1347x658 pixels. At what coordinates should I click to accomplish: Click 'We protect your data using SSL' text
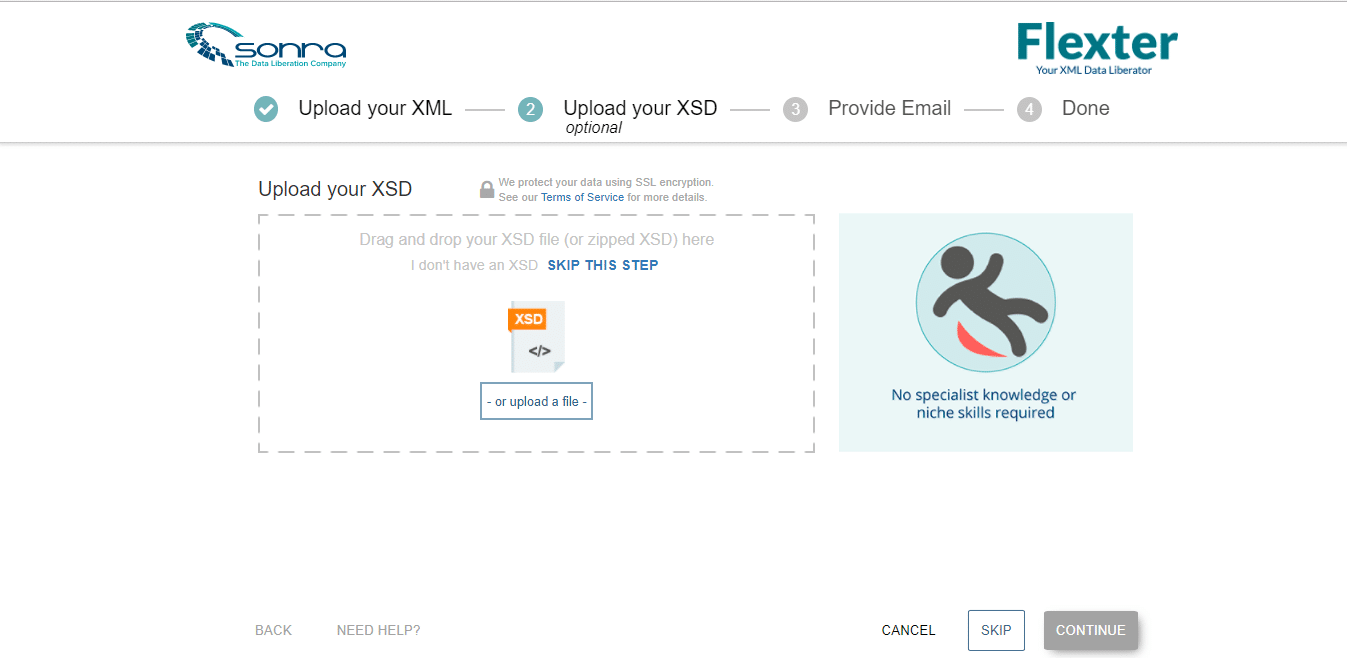coord(606,182)
